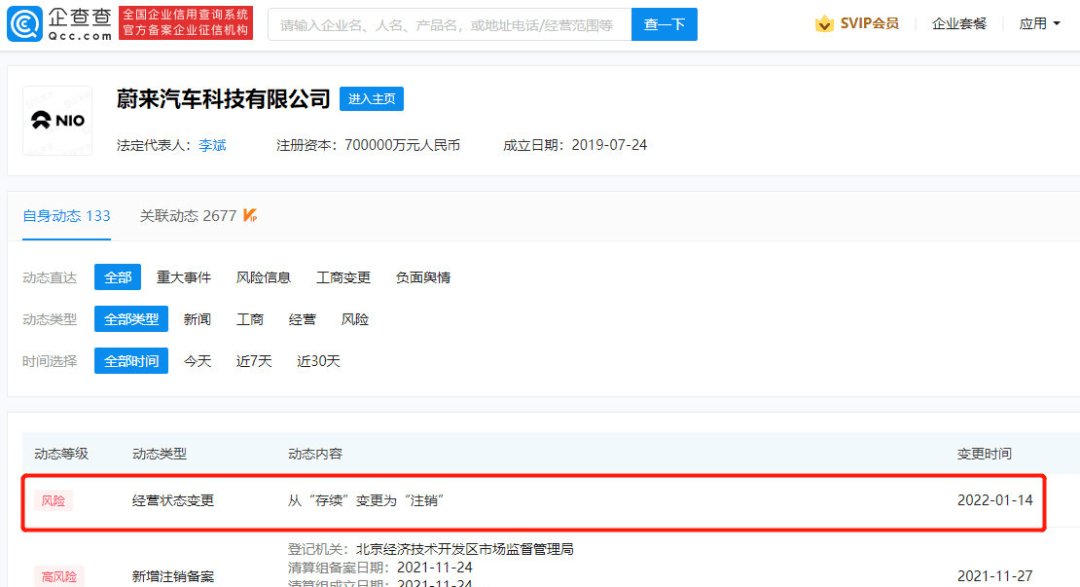Click the NIO company logo thumbnail
The width and height of the screenshot is (1080, 587).
click(x=57, y=119)
